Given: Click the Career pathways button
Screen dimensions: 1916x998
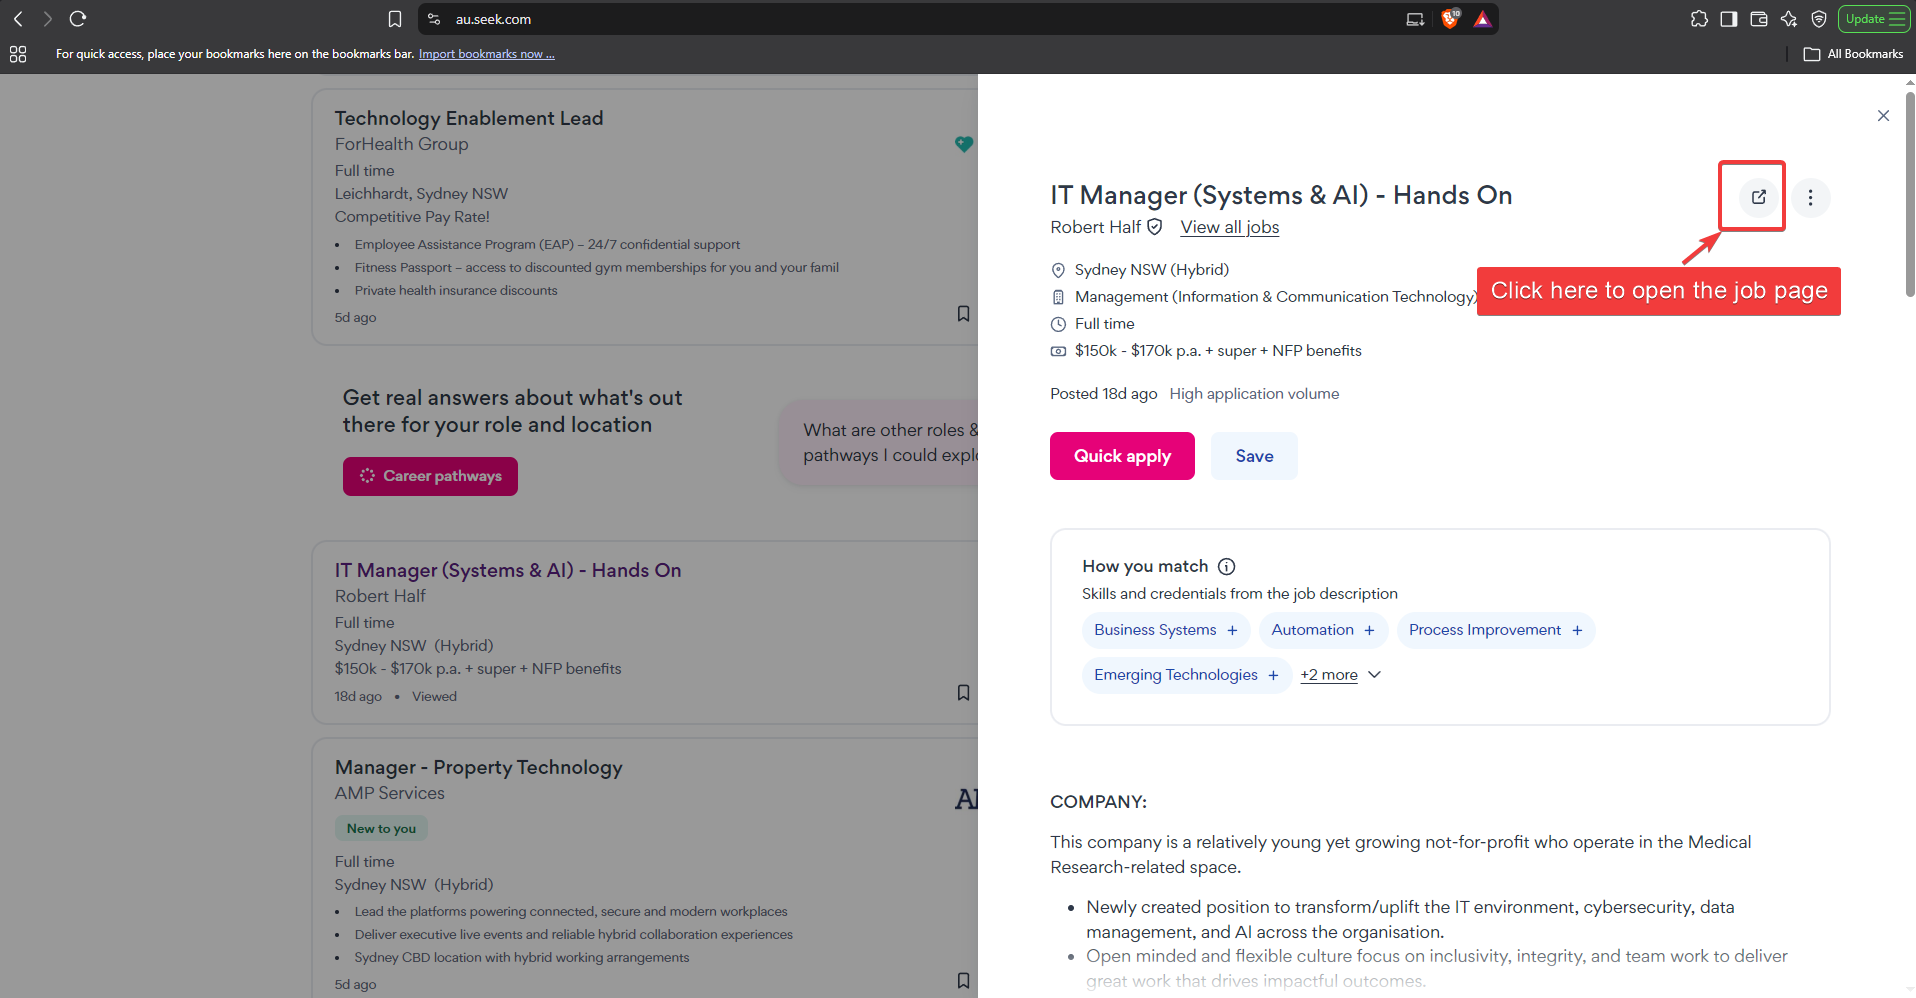Looking at the screenshot, I should (x=430, y=476).
